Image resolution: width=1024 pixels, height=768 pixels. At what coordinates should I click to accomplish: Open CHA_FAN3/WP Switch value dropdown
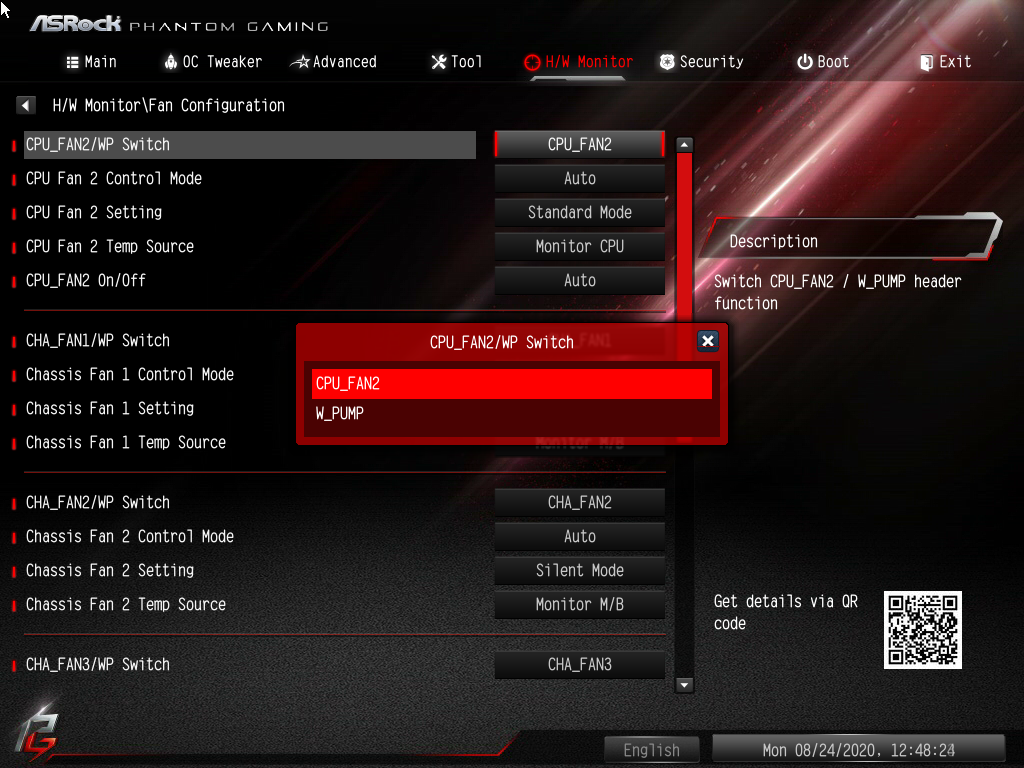(580, 664)
